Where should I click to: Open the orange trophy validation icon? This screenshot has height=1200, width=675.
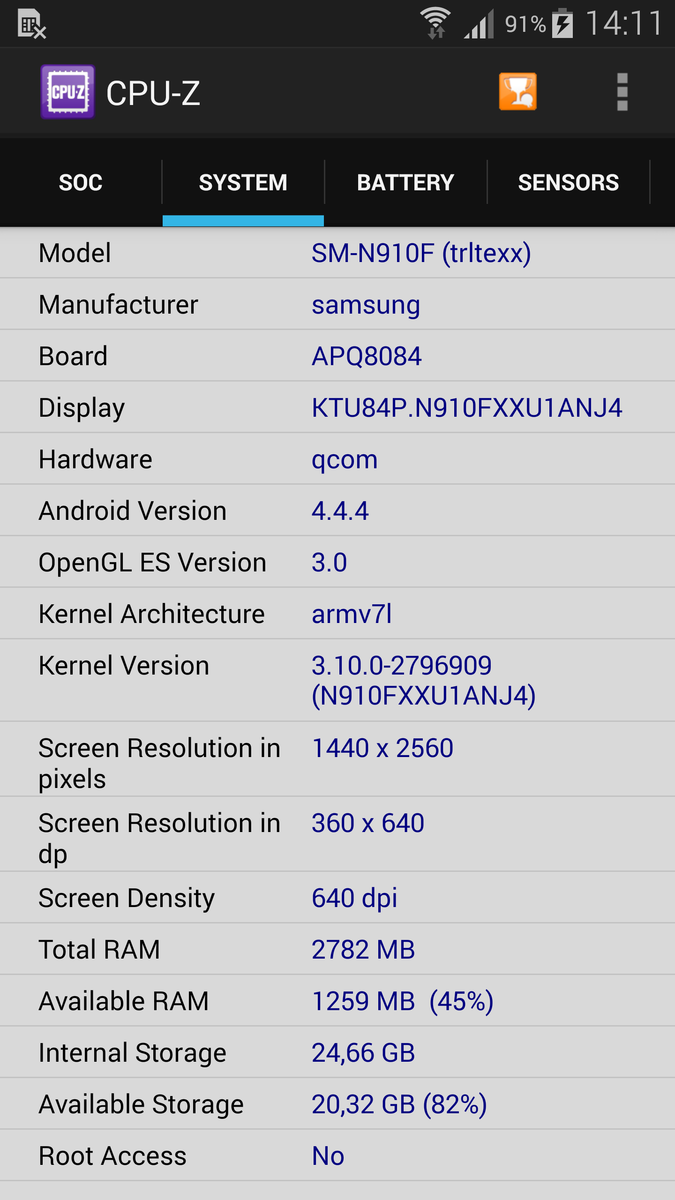tap(518, 92)
